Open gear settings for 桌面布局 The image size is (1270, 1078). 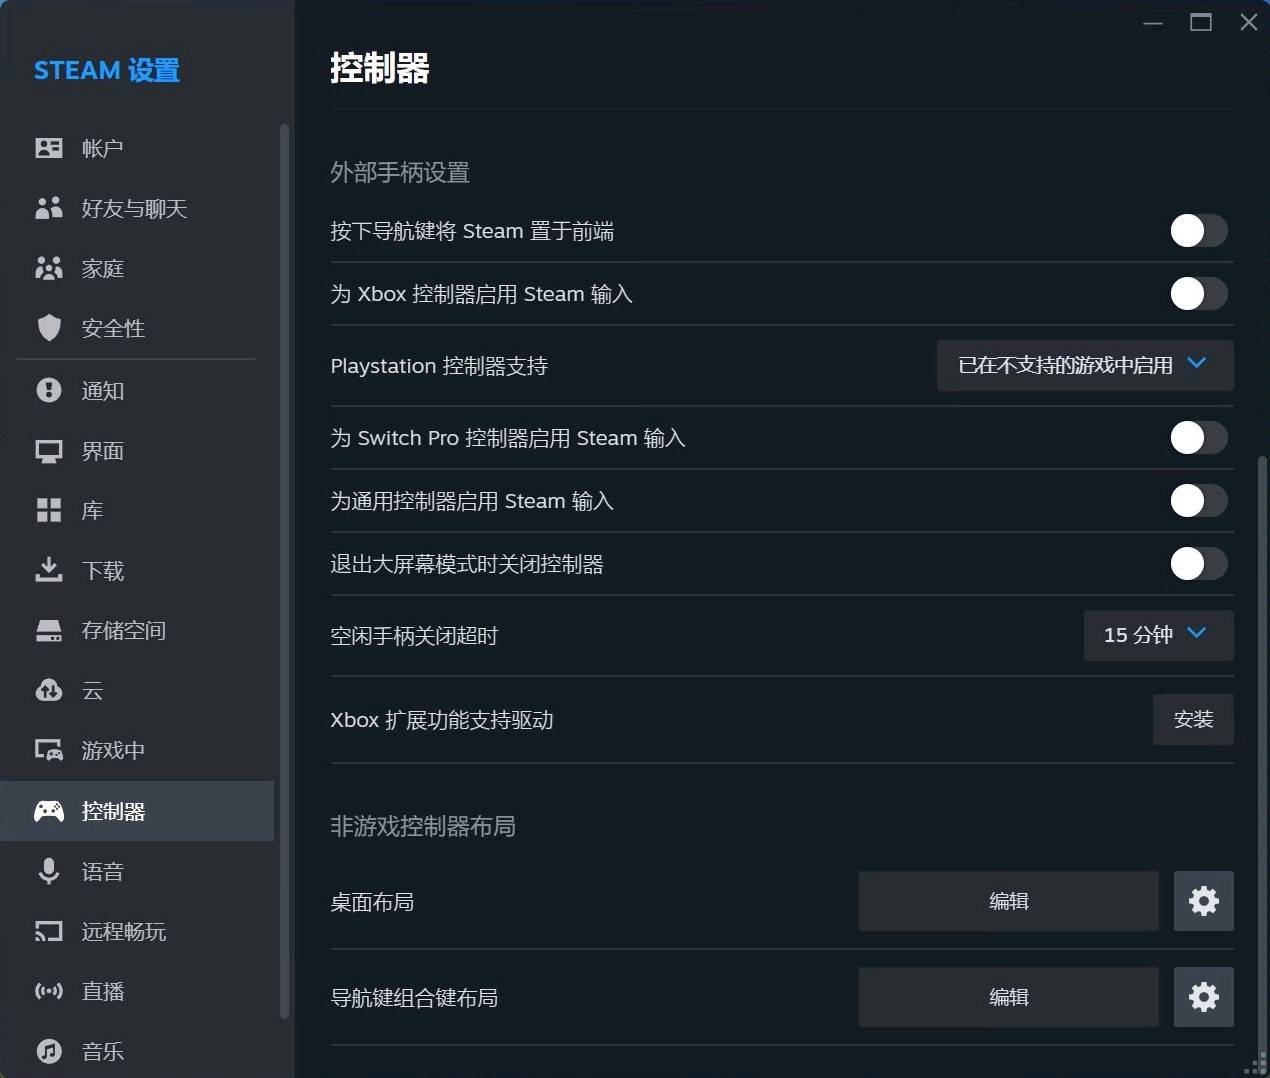1203,901
